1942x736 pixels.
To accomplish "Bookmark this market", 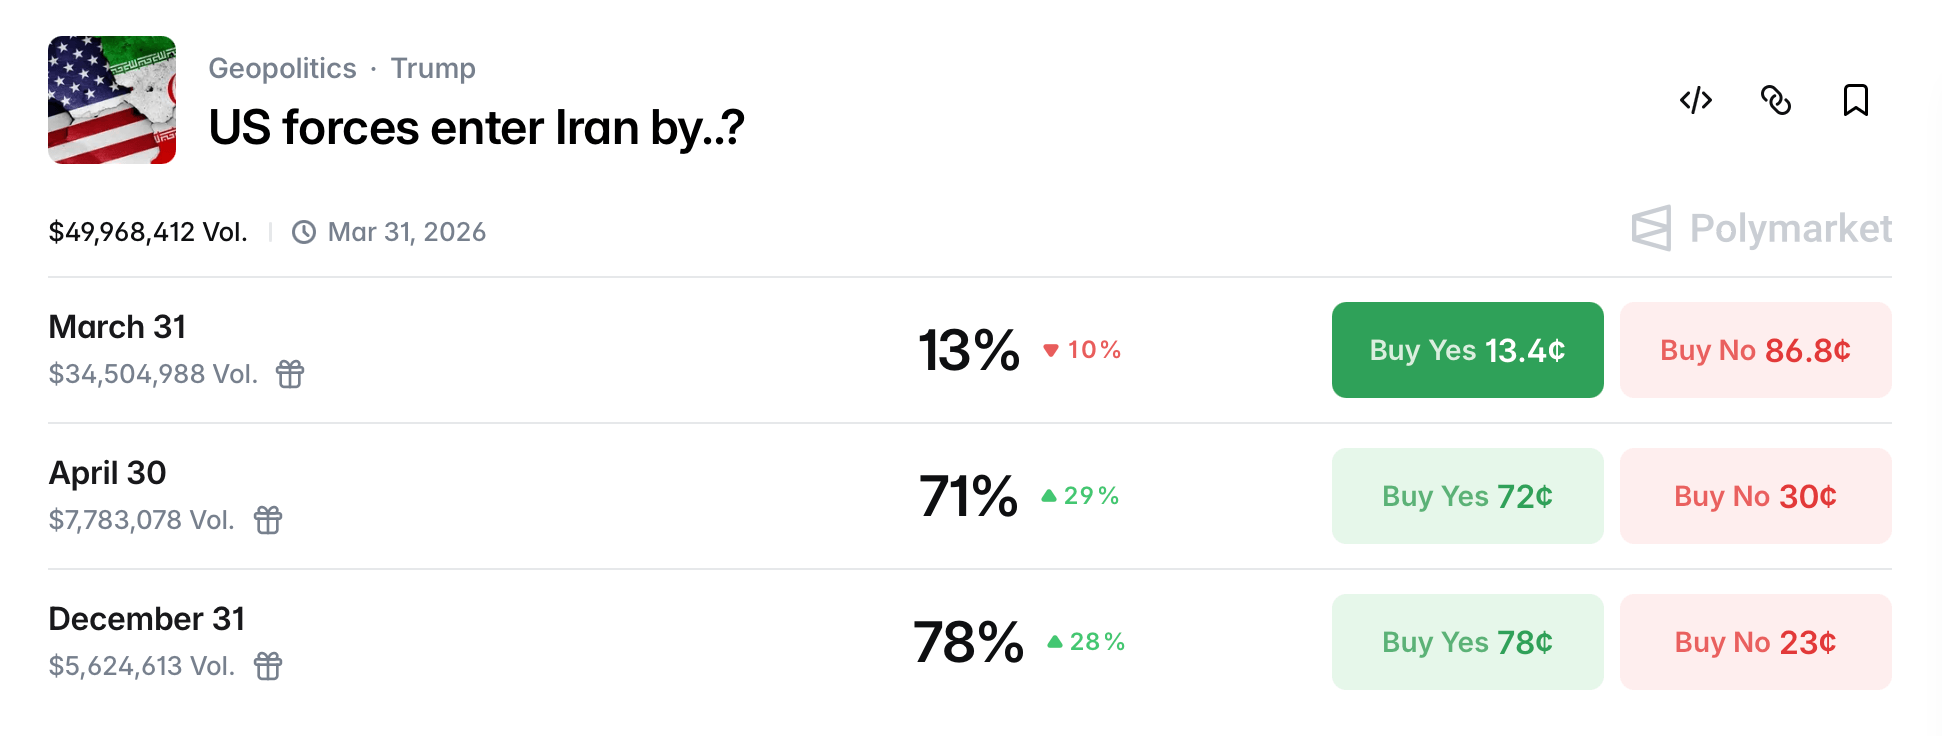I will 1856,101.
